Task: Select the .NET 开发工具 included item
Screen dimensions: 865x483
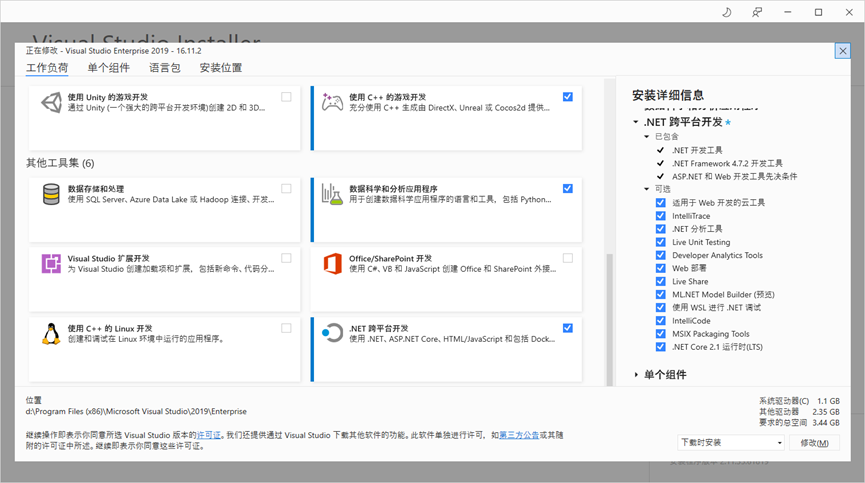Action: coord(697,150)
